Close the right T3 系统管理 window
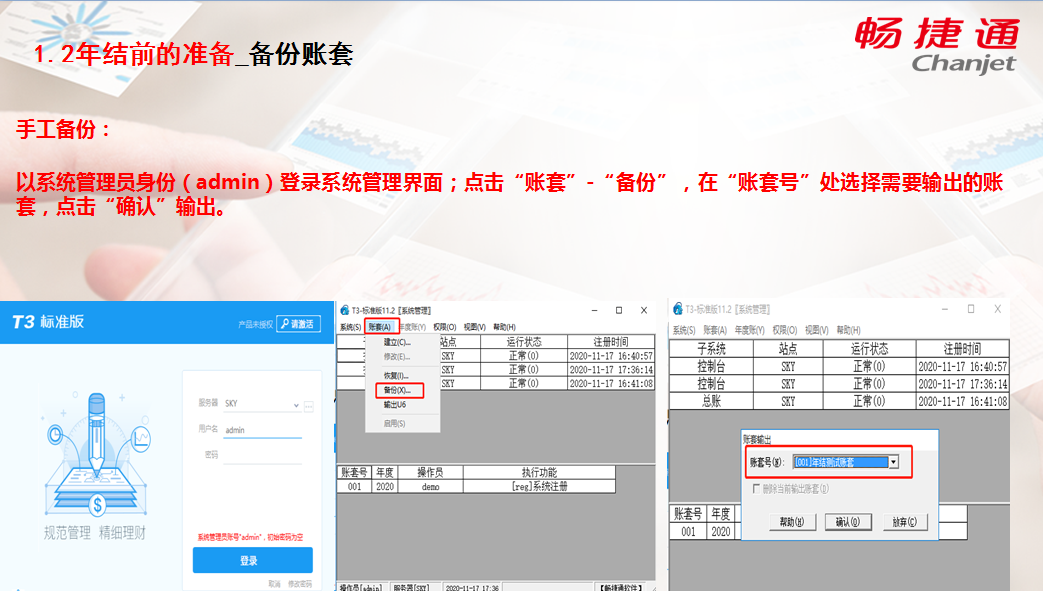Image resolution: width=1043 pixels, height=591 pixels. [998, 309]
